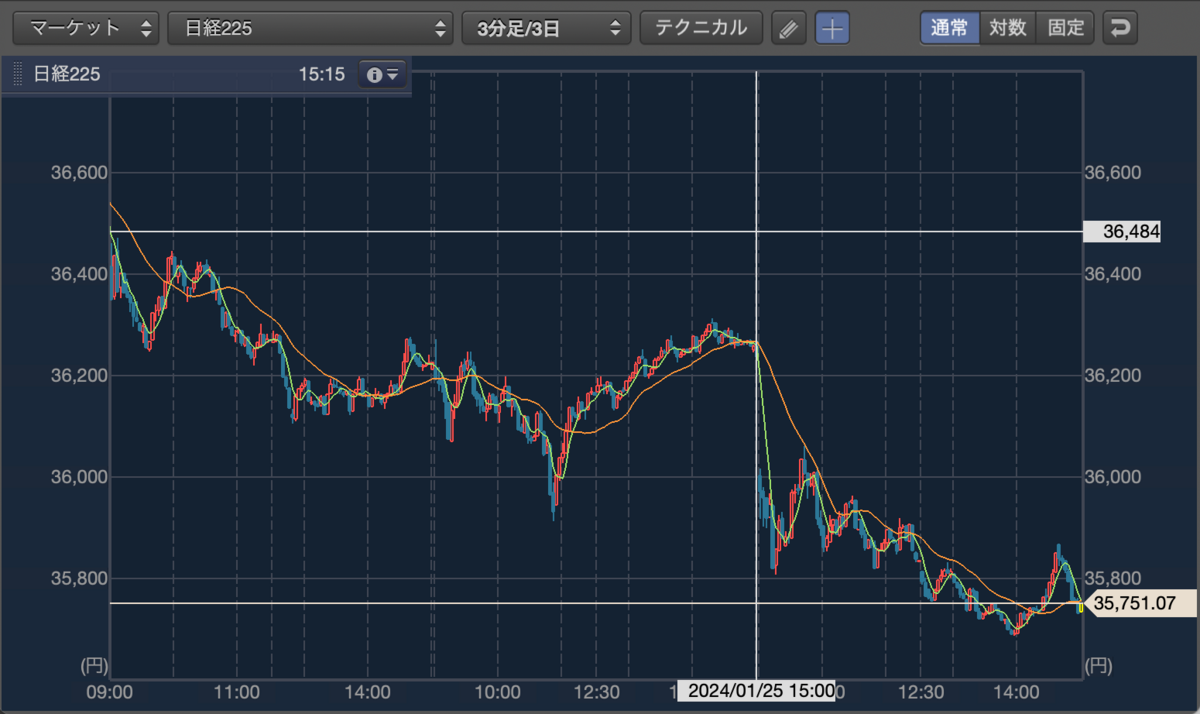Toggle the crosshair cursor icon
1200x714 pixels.
click(x=832, y=28)
